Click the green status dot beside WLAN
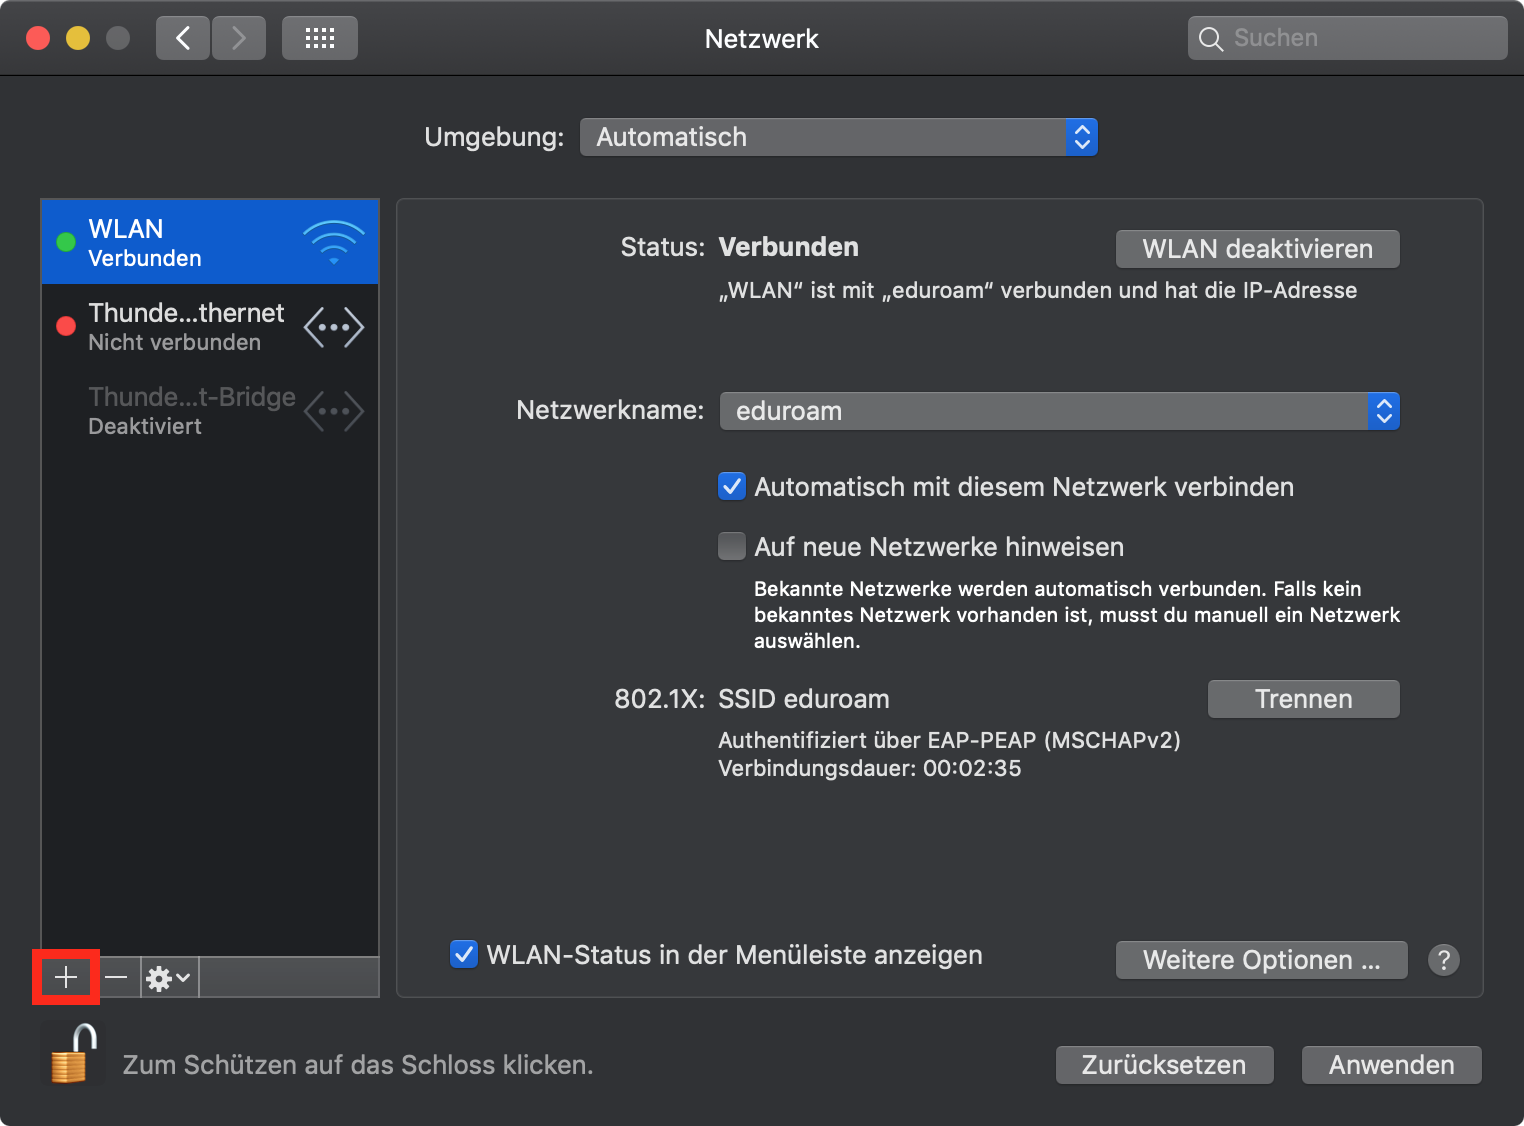Image resolution: width=1524 pixels, height=1126 pixels. [x=66, y=242]
